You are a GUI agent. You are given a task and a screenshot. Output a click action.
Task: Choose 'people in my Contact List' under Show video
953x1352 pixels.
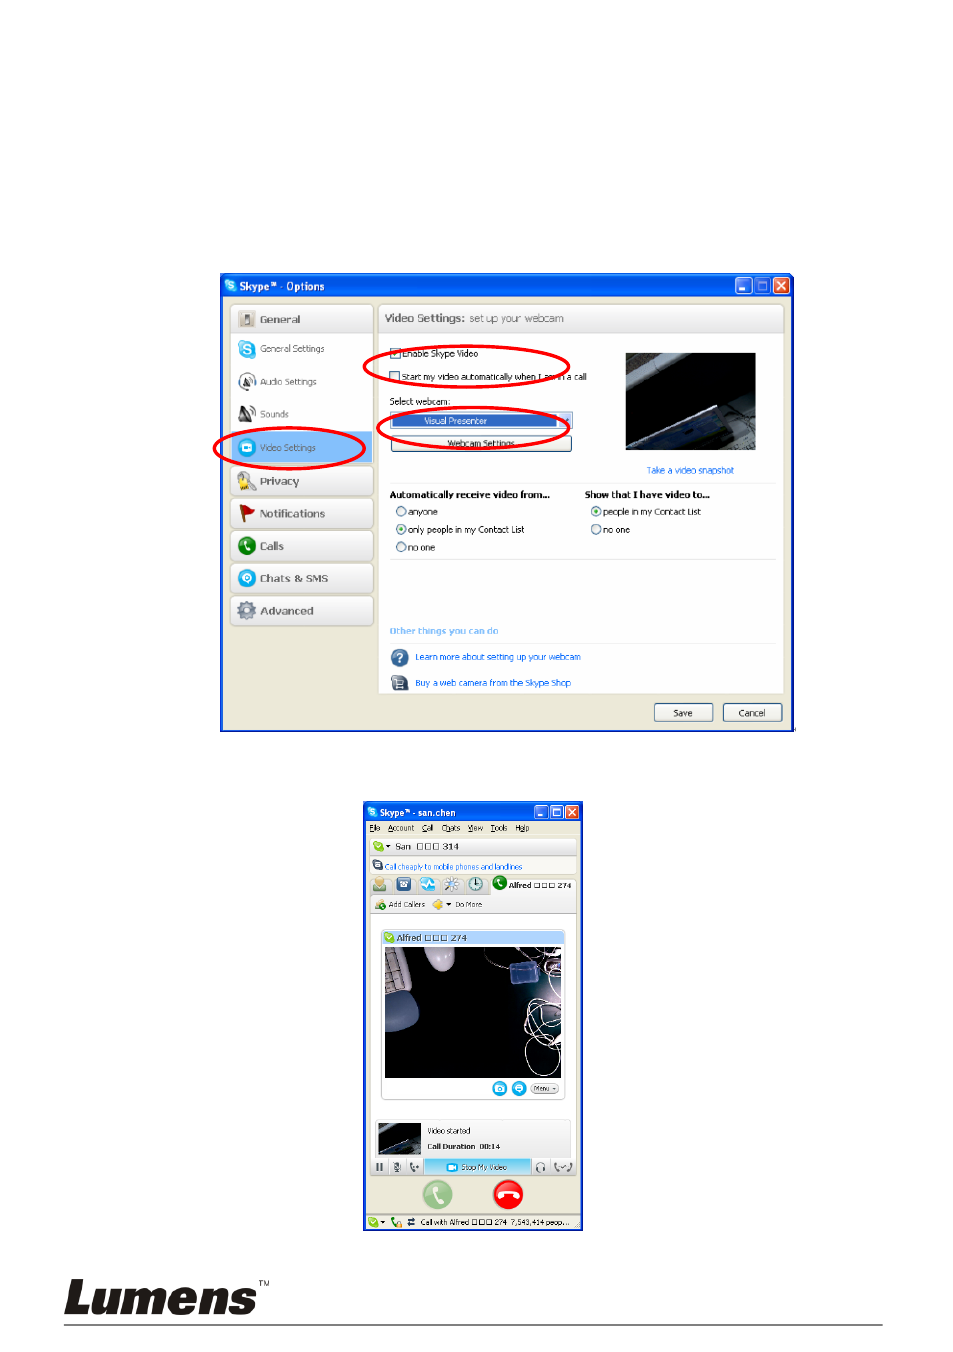click(596, 511)
